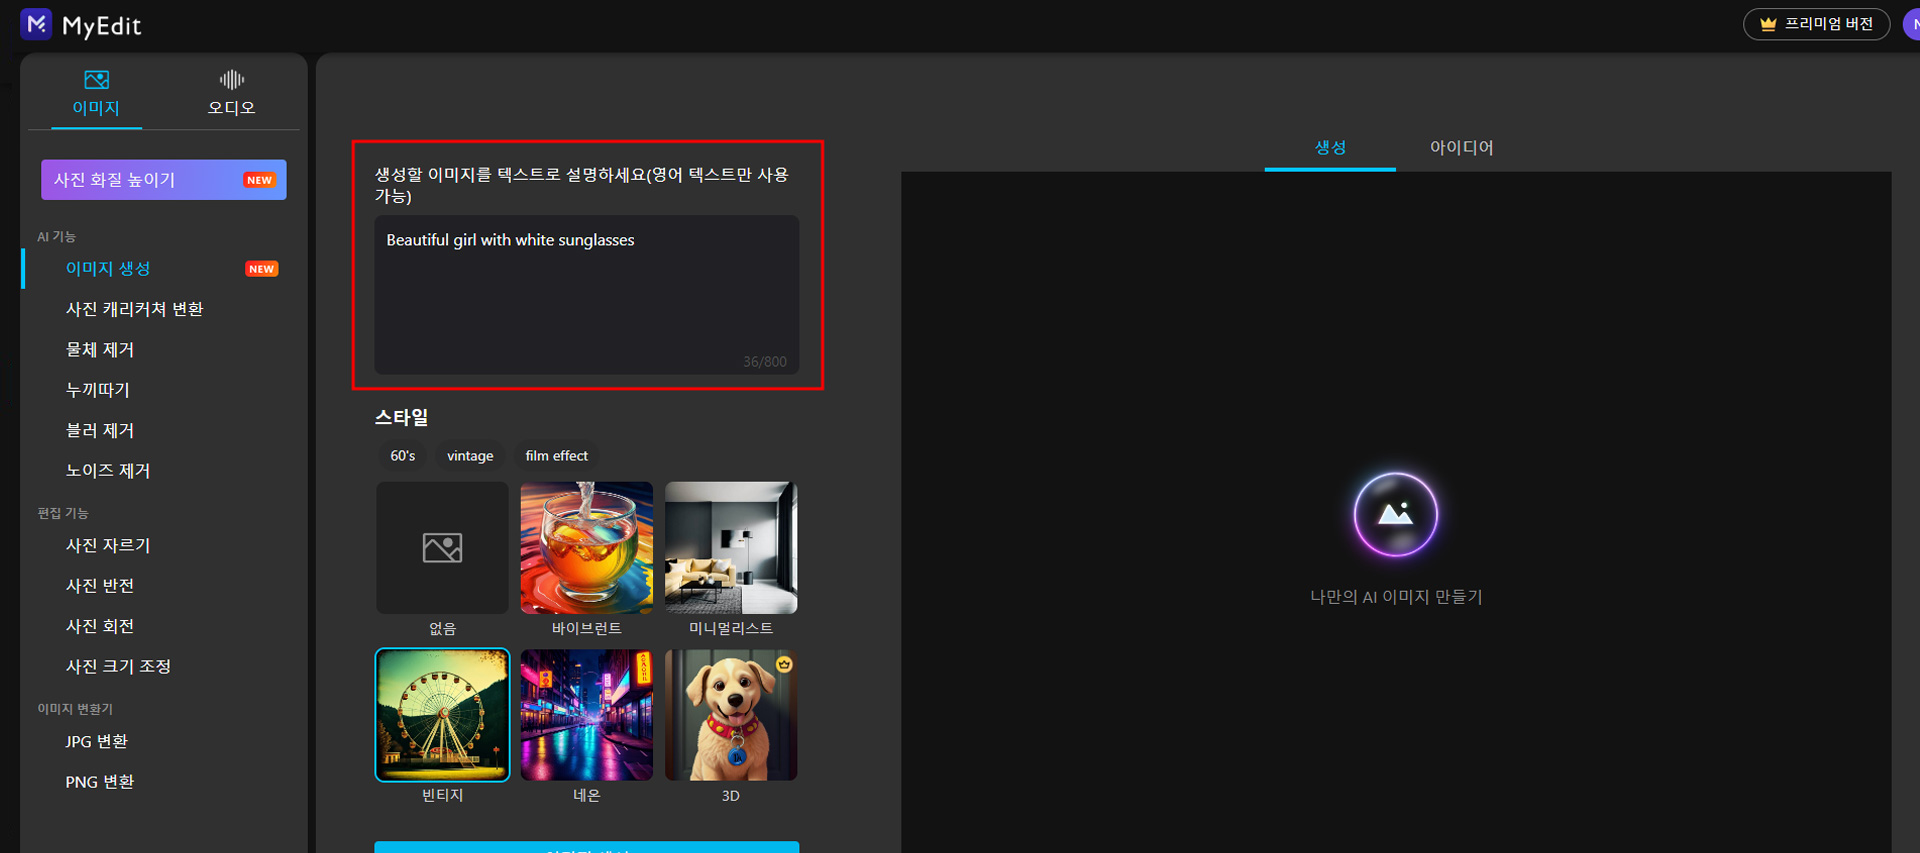Screen dimensions: 1920x853
Task: Open the 이미지 tab
Action: pos(96,93)
